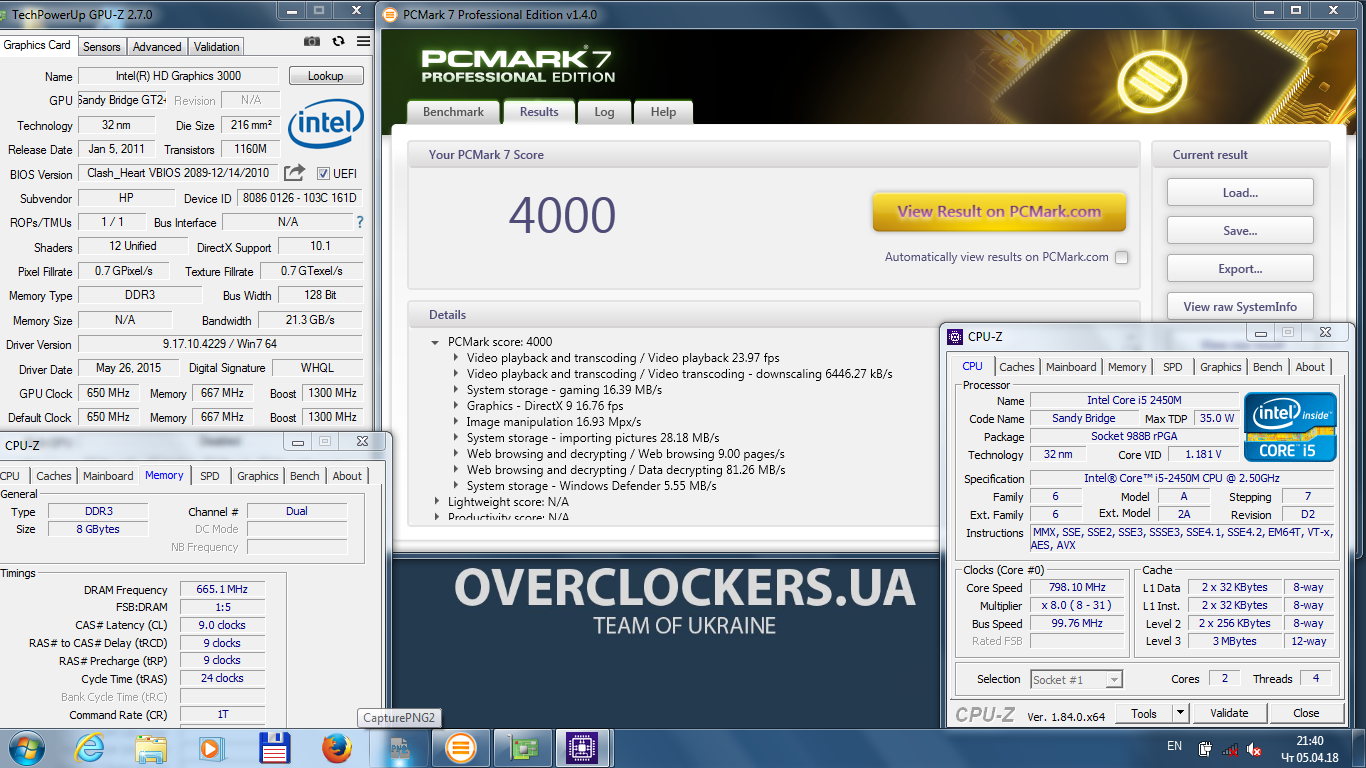1366x768 pixels.
Task: Open the Windows Start menu
Action: [26, 748]
